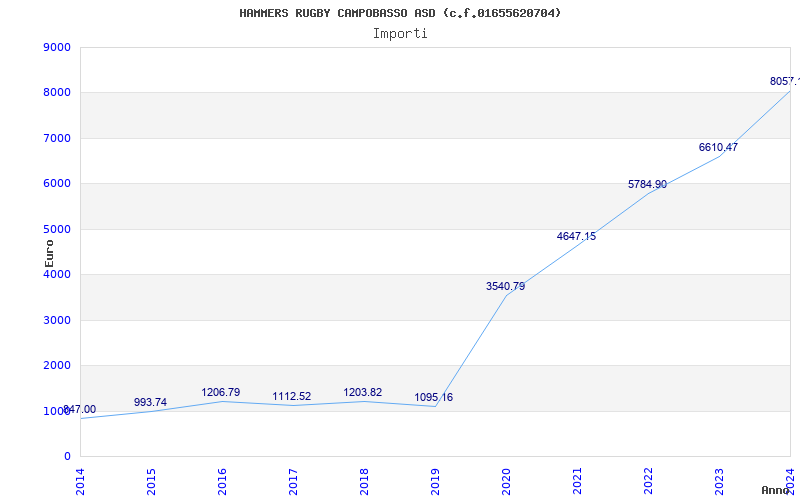The height and width of the screenshot is (500, 800).
Task: Select the 1203.82 data label
Action: pos(363,392)
